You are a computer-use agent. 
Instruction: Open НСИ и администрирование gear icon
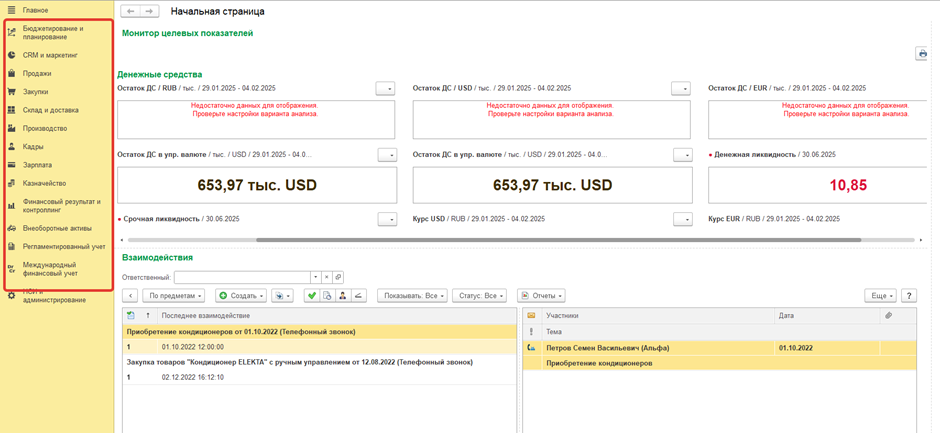click(x=11, y=295)
